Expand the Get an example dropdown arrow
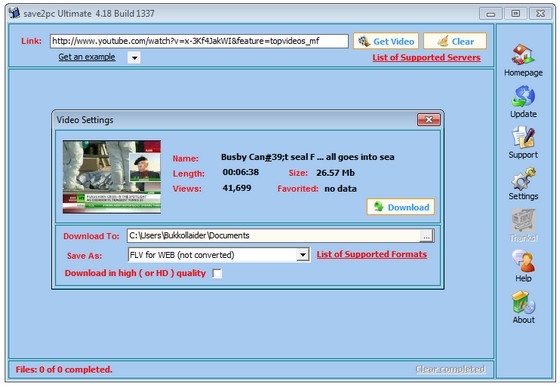 (134, 57)
